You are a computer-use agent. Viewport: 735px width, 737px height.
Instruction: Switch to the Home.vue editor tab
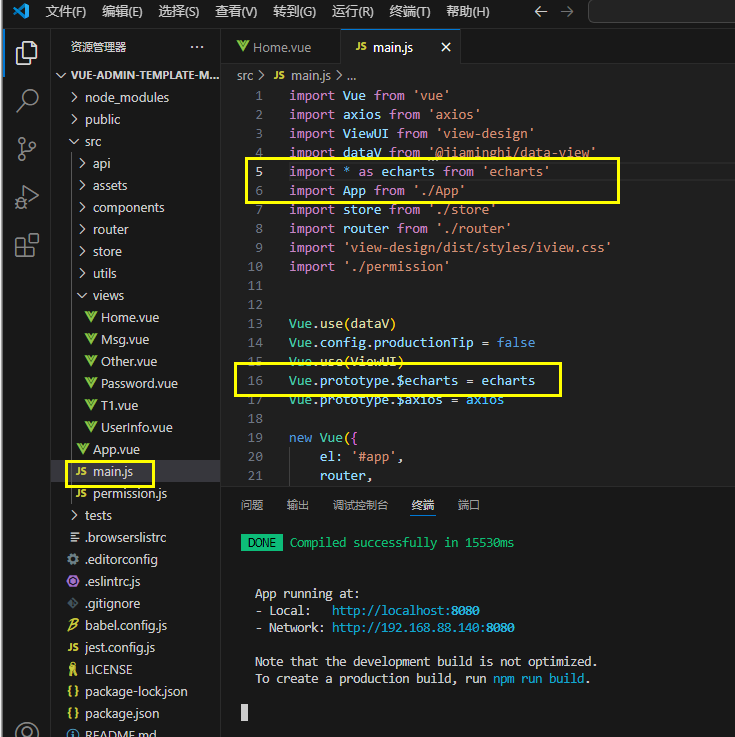pyautogui.click(x=281, y=47)
